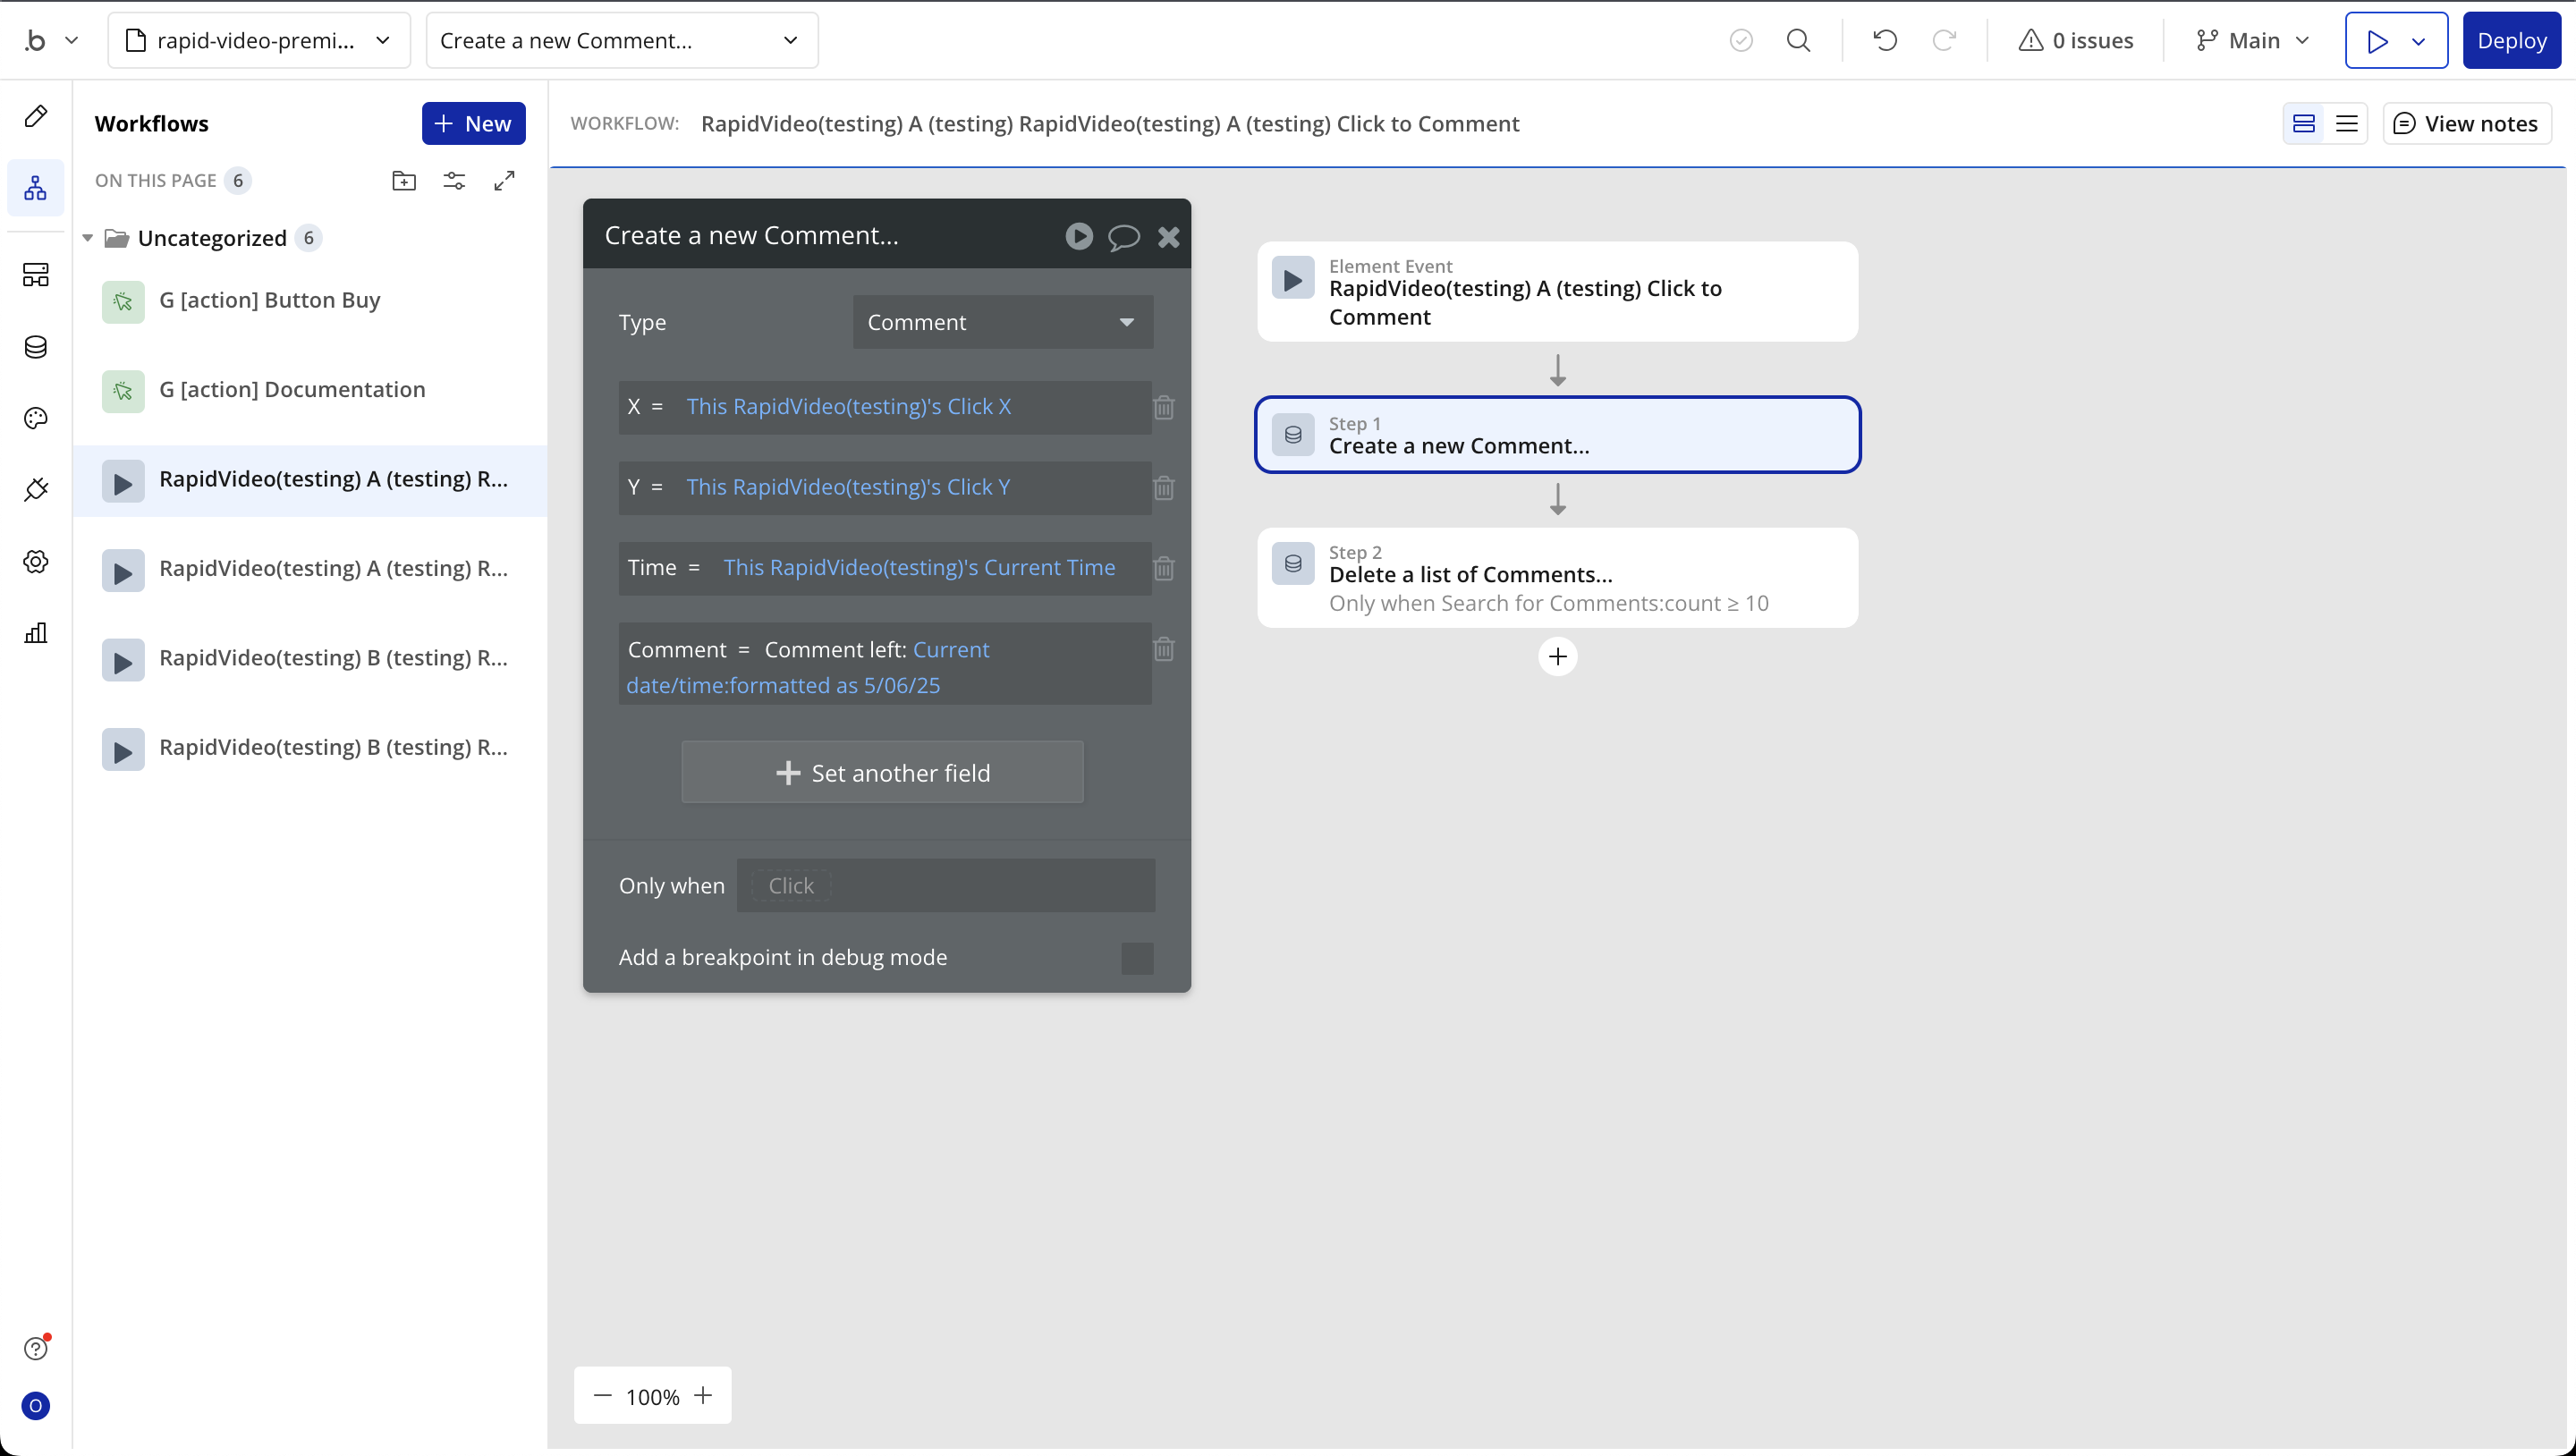Image resolution: width=2576 pixels, height=1456 pixels.
Task: Select Step 2 Delete a list of Comments
Action: pos(1557,577)
